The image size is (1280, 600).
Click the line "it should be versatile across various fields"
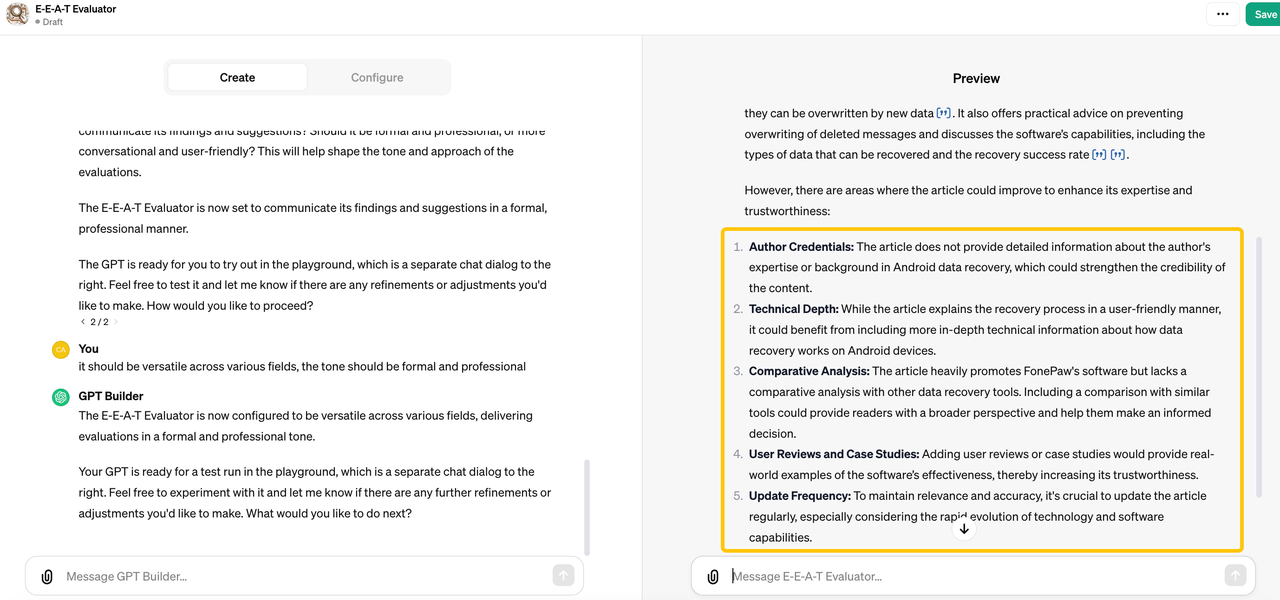(x=302, y=367)
